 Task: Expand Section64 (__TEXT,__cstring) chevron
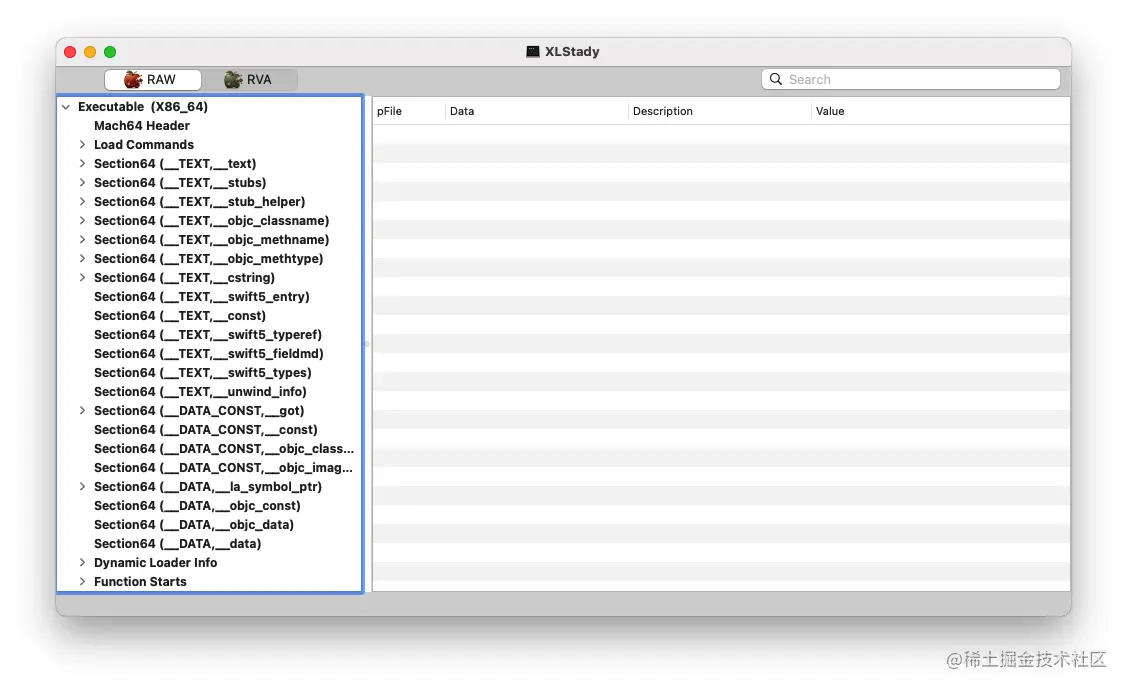coord(82,278)
